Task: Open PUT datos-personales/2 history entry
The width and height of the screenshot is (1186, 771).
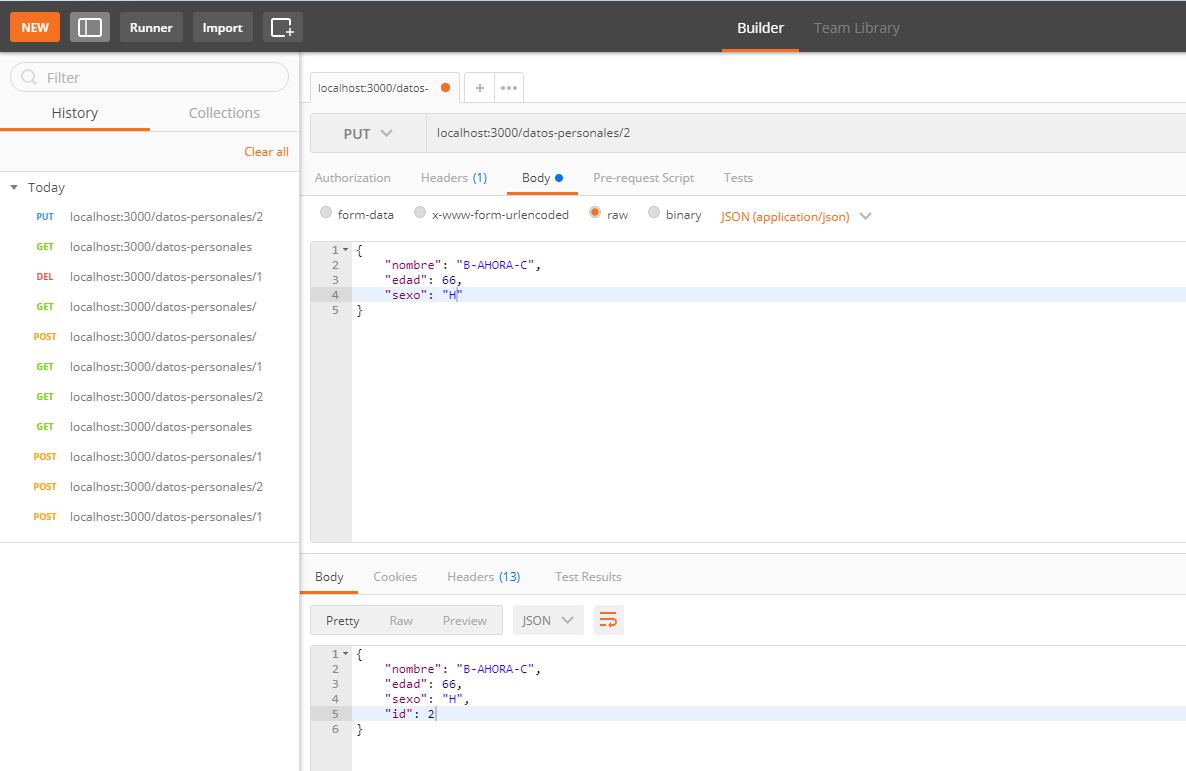Action: 150,216
